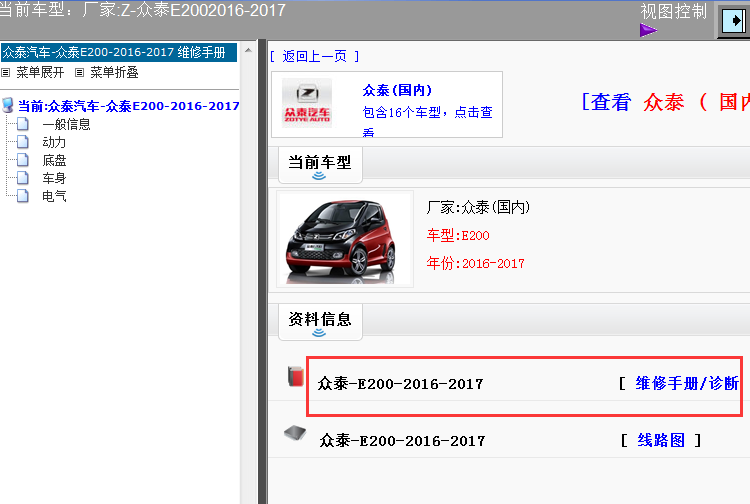
Task: Click the 厂家:众泰(国内) text
Action: [x=478, y=208]
